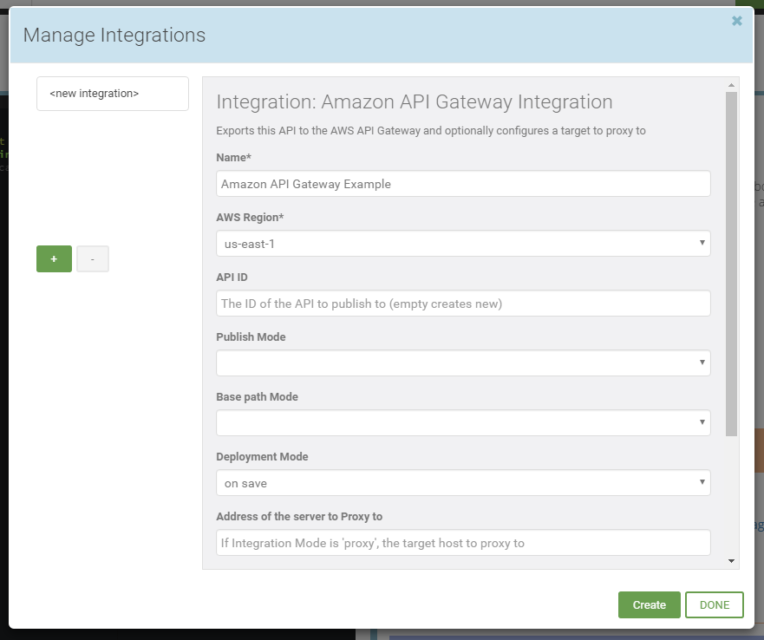Click the AWS Region* label

250,217
